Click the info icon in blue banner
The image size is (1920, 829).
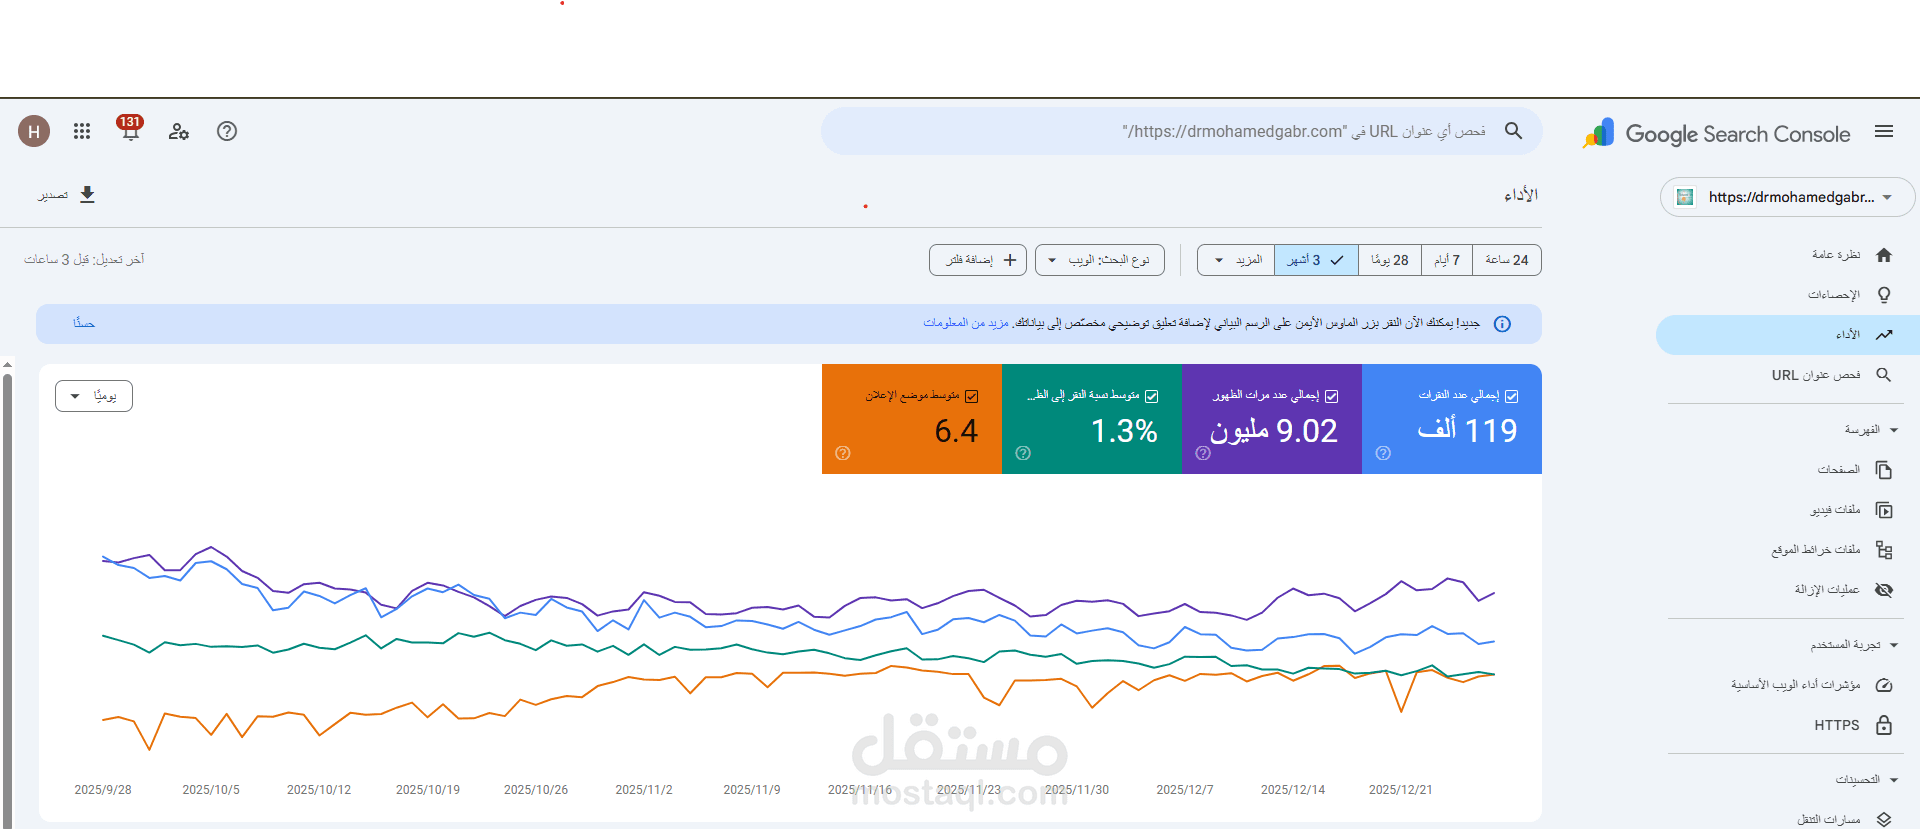coord(1502,324)
